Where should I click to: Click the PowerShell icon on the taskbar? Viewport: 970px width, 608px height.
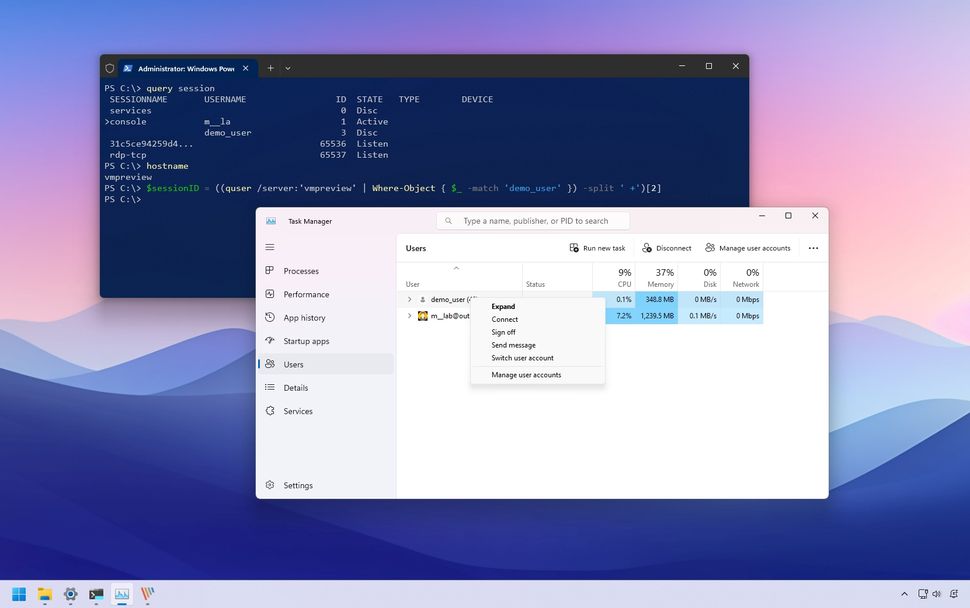tap(96, 593)
